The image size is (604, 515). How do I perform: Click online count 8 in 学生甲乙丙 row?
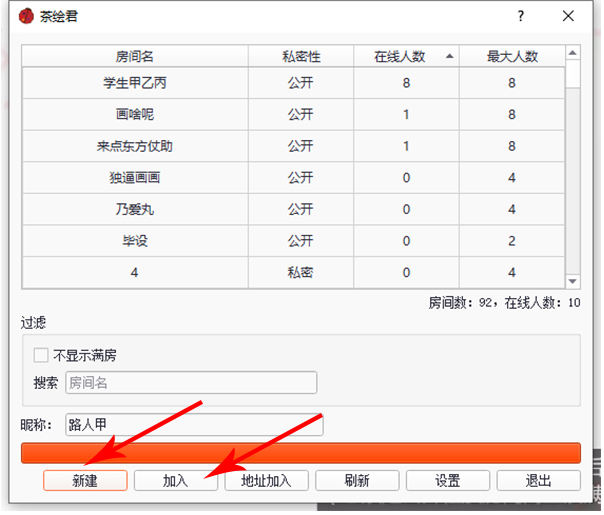(x=406, y=83)
